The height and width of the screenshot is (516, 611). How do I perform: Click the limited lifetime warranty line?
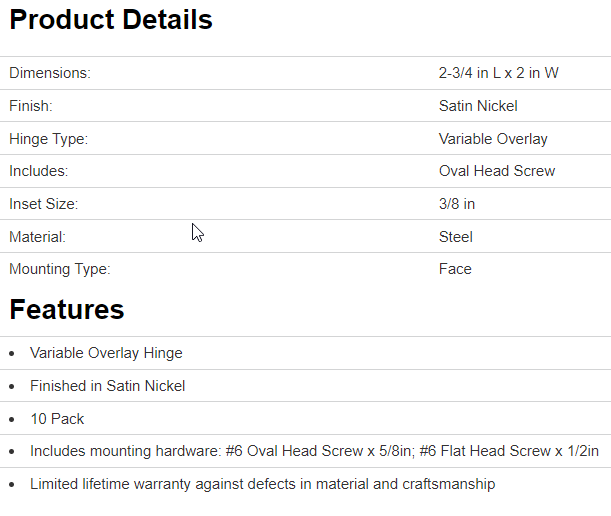tap(262, 484)
